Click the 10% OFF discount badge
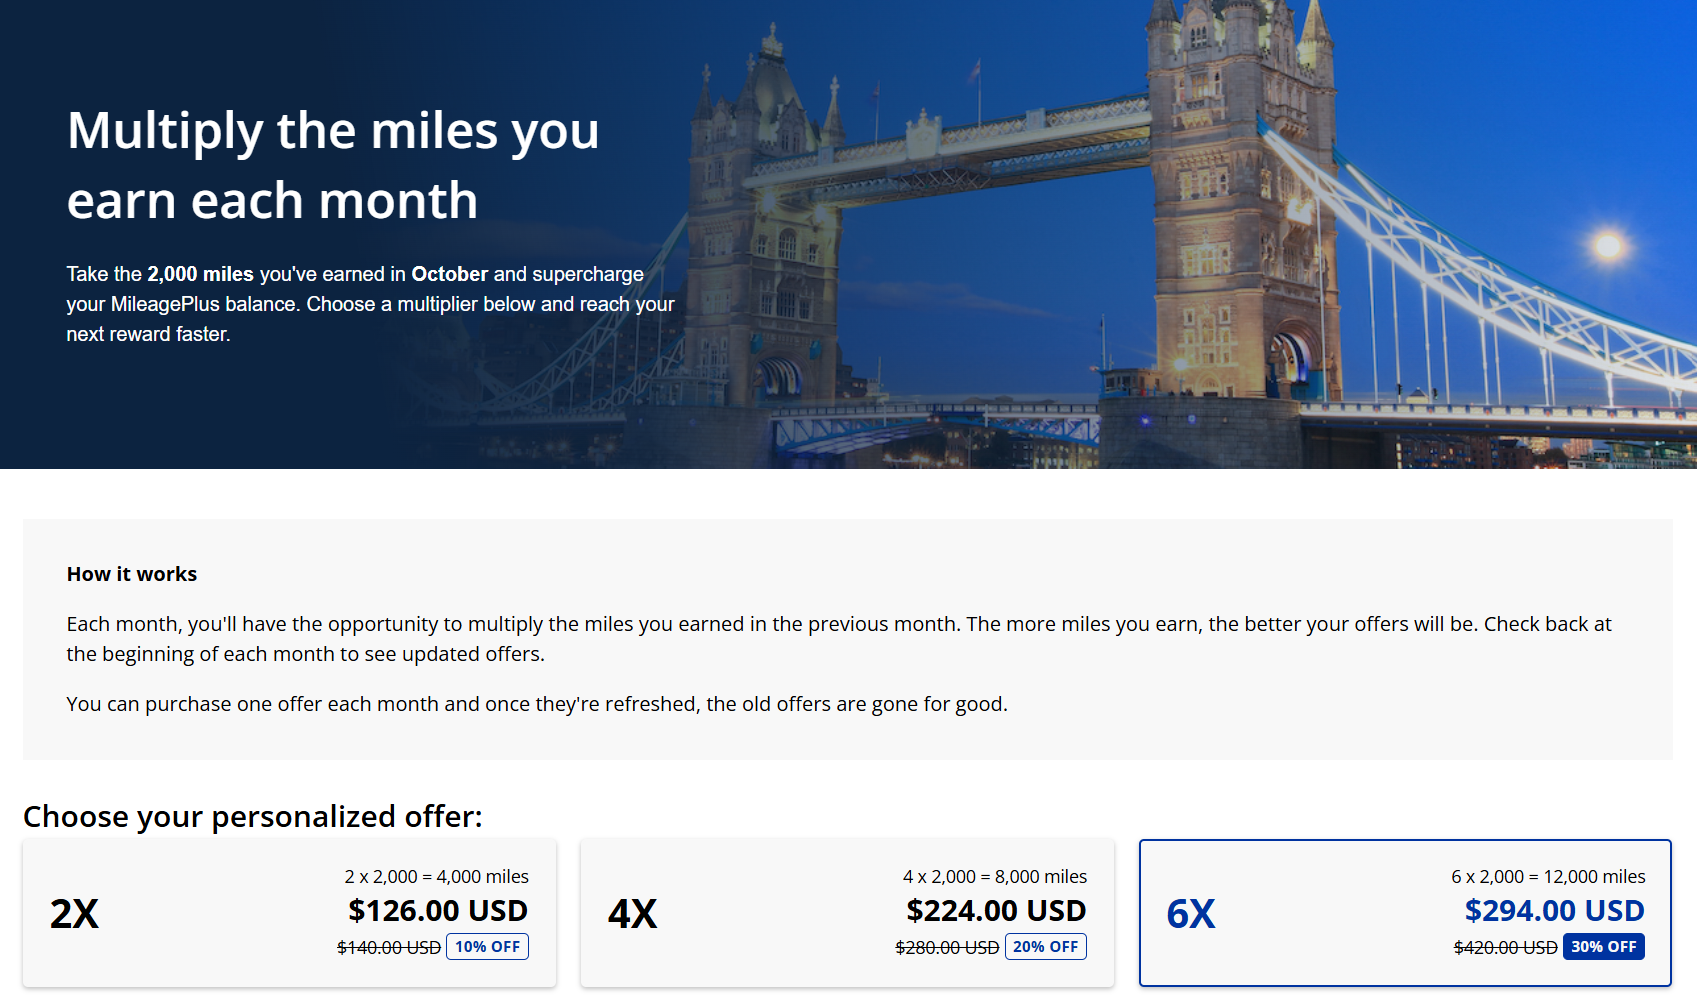The height and width of the screenshot is (1005, 1697). 487,945
